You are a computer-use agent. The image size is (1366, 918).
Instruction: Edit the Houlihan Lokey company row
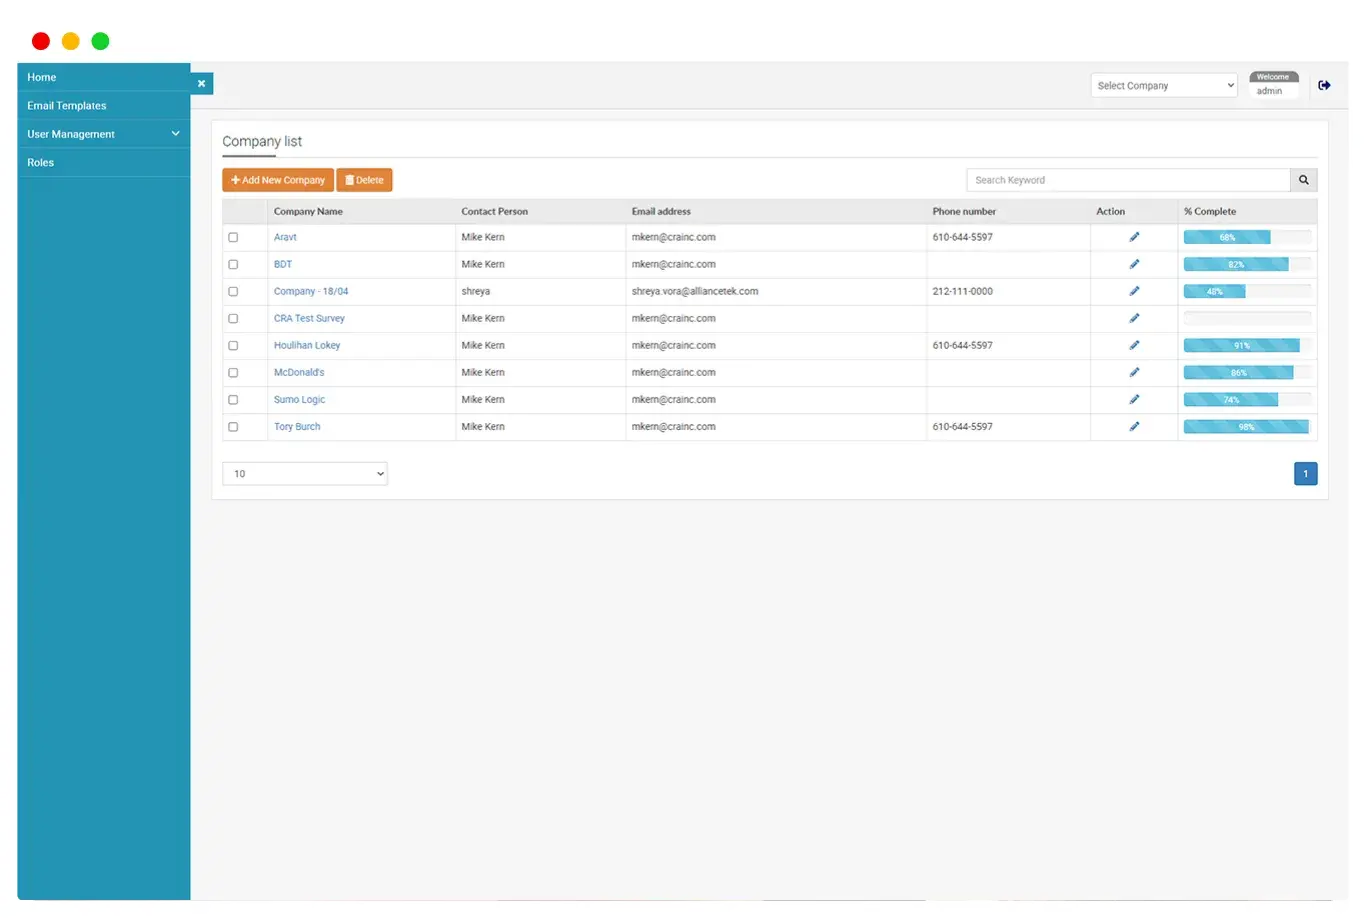coord(1134,345)
